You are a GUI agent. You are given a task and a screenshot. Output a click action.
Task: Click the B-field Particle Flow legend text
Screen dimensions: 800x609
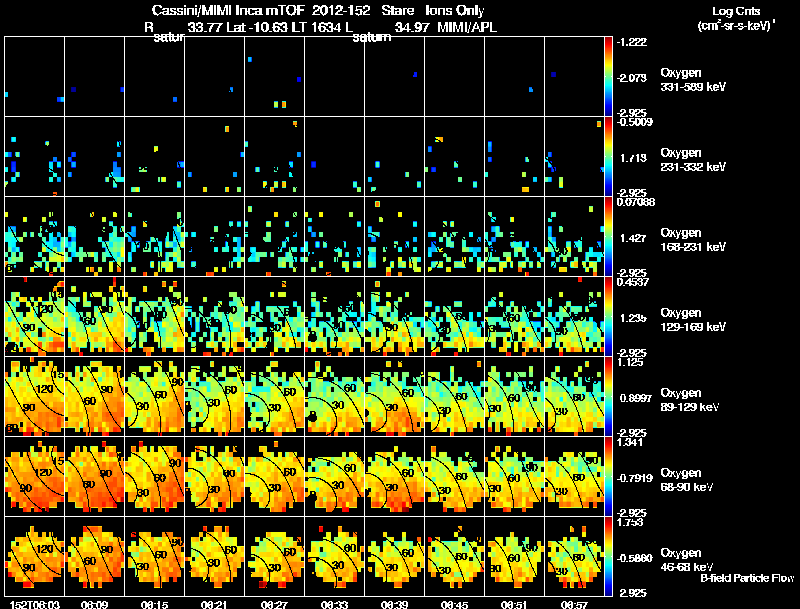[747, 578]
